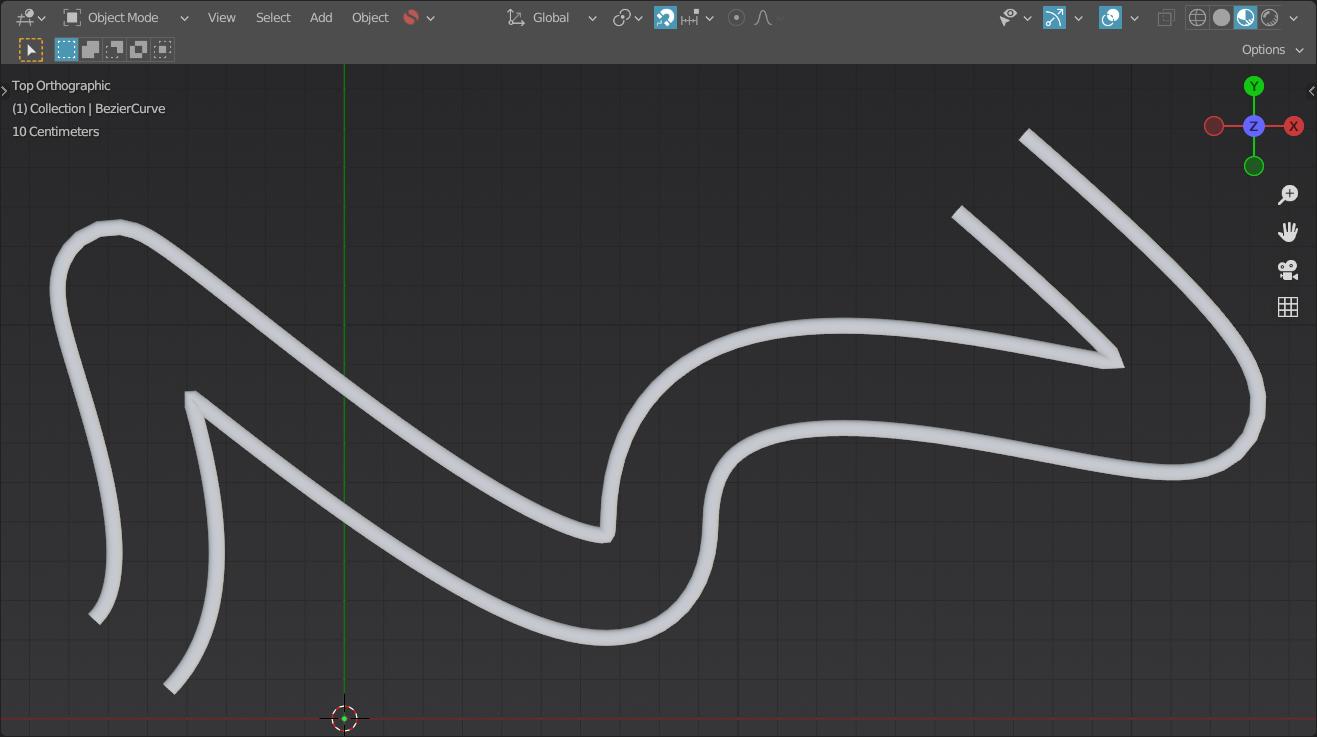Click the zoom magnifier viewport icon

(x=1288, y=194)
